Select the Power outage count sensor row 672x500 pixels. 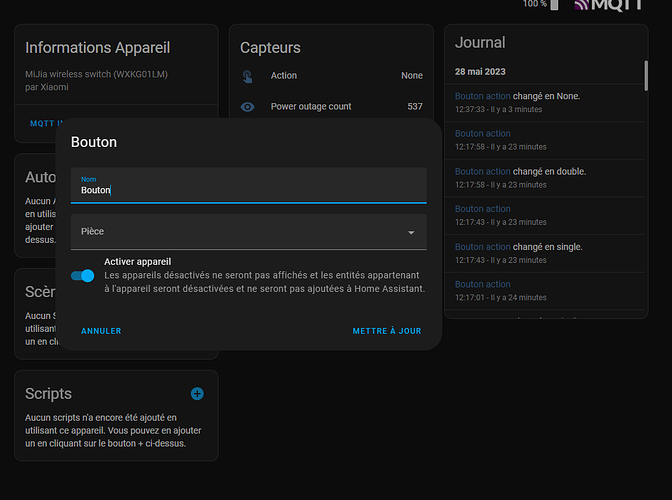pos(331,107)
